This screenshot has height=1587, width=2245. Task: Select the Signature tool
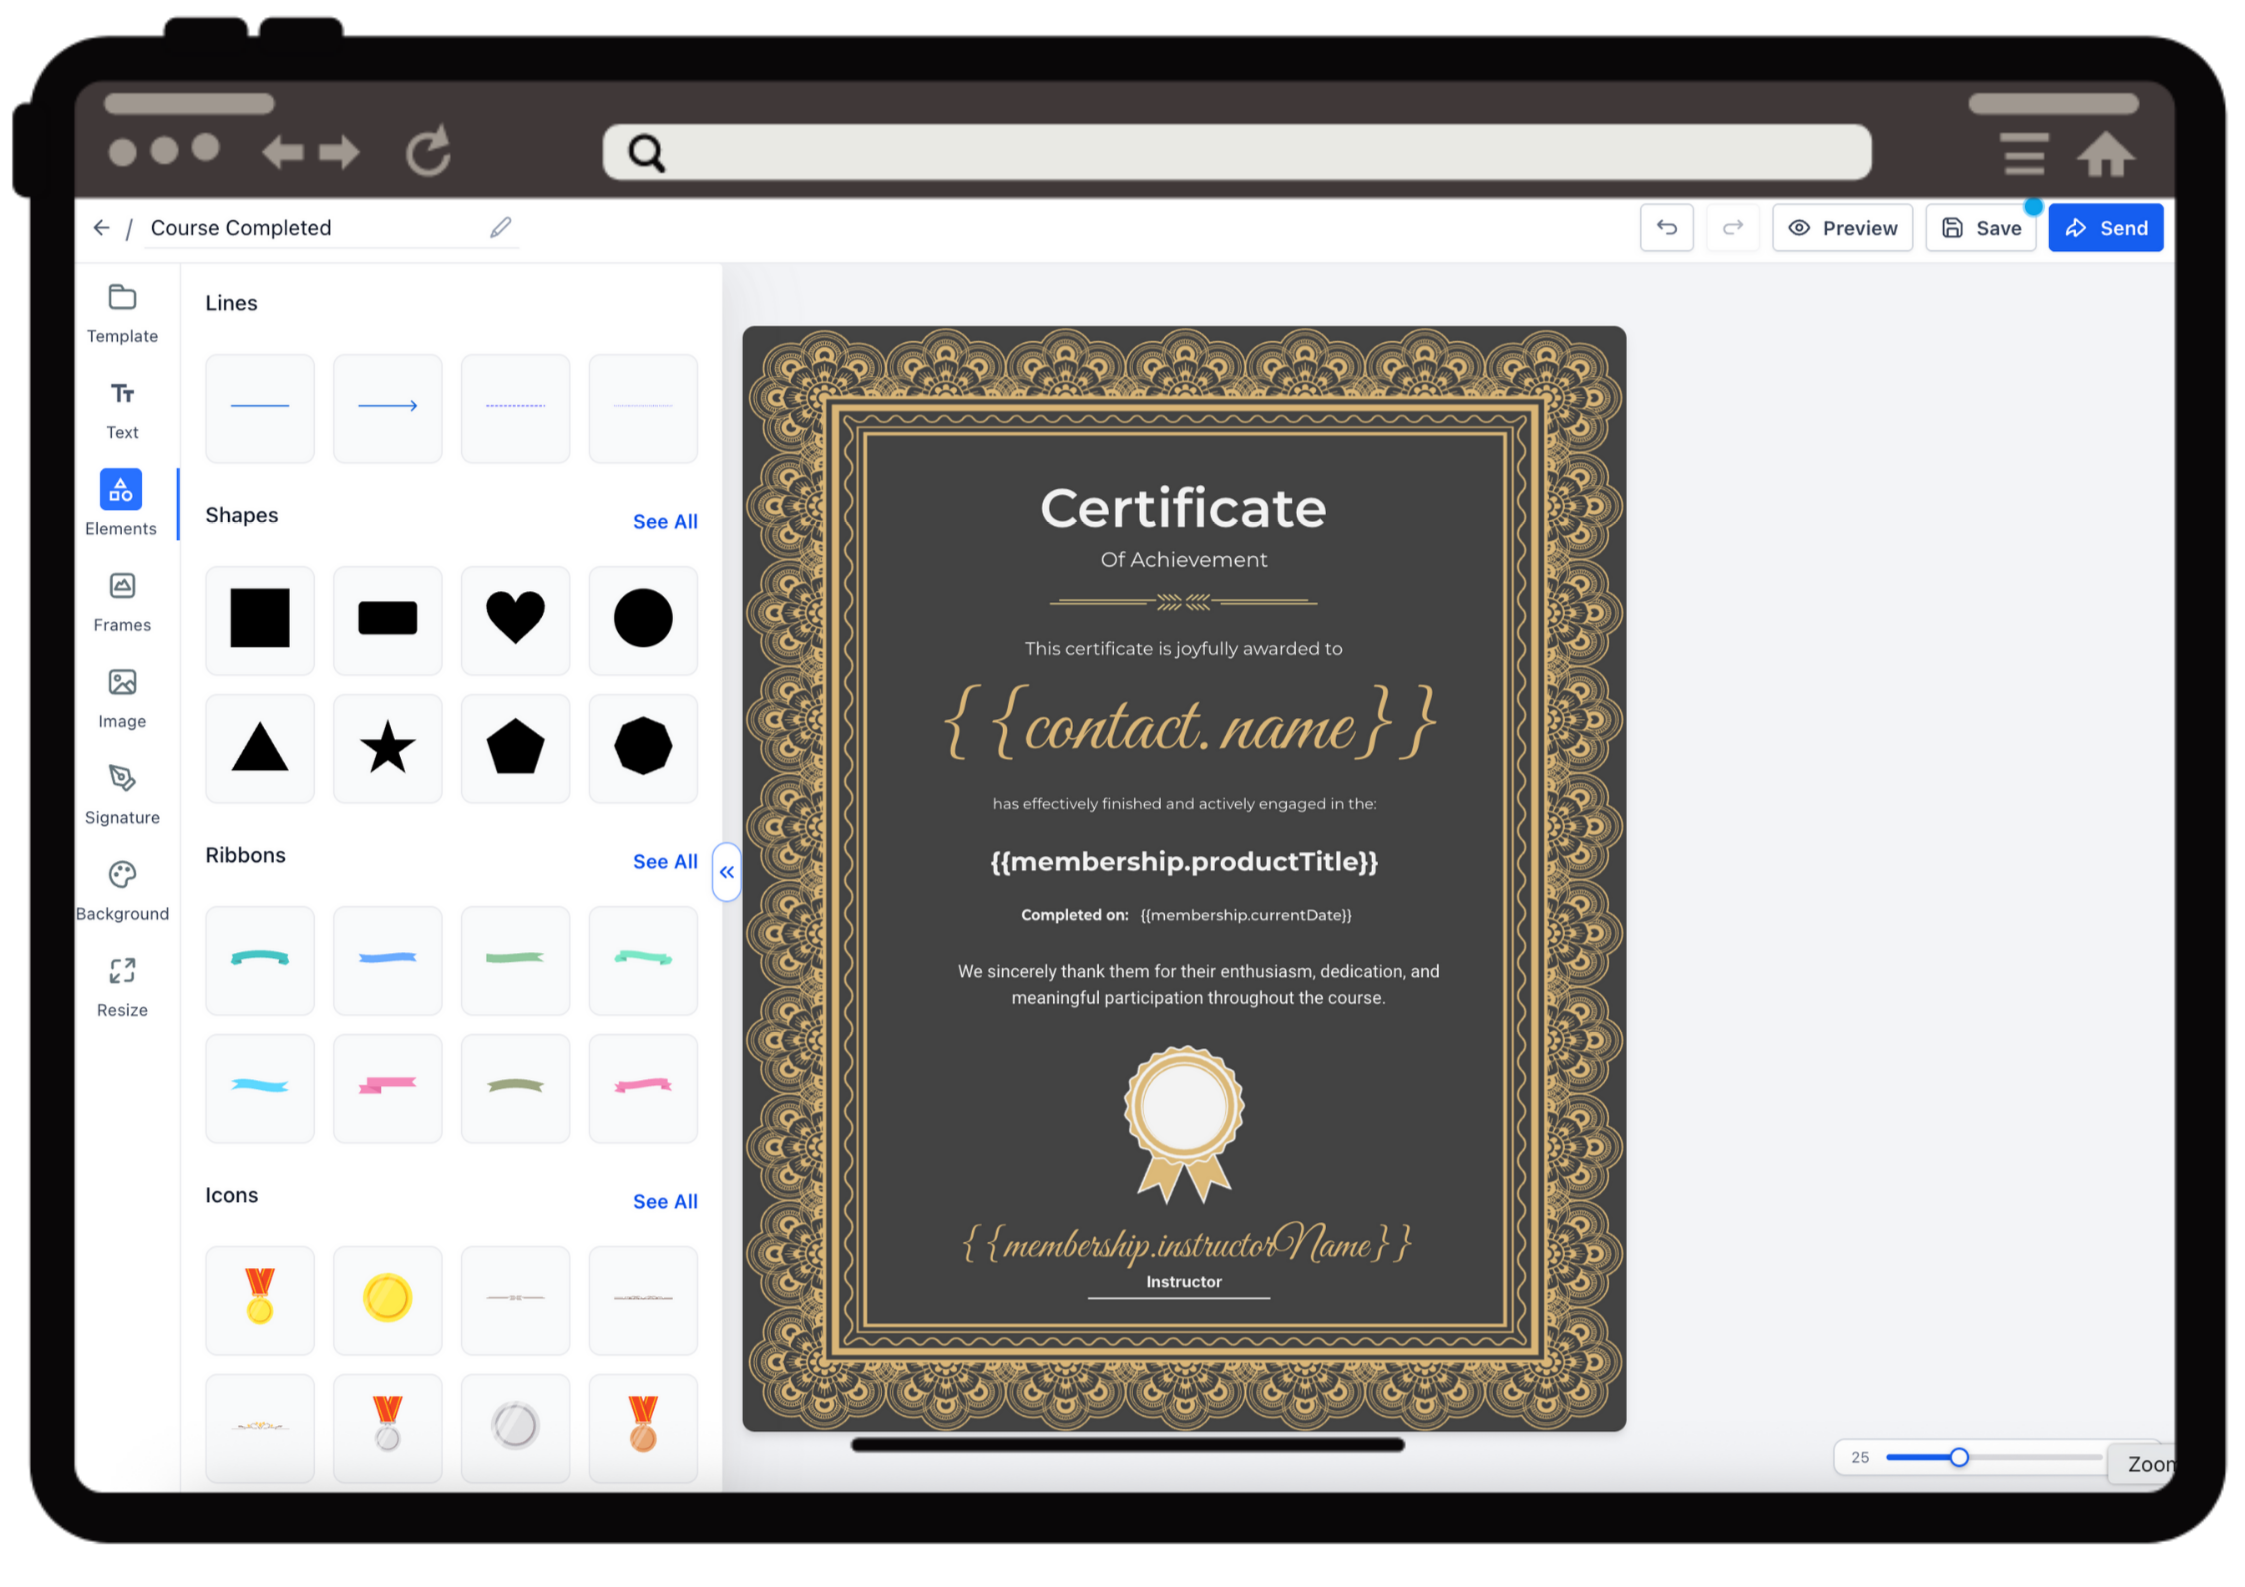[x=122, y=795]
